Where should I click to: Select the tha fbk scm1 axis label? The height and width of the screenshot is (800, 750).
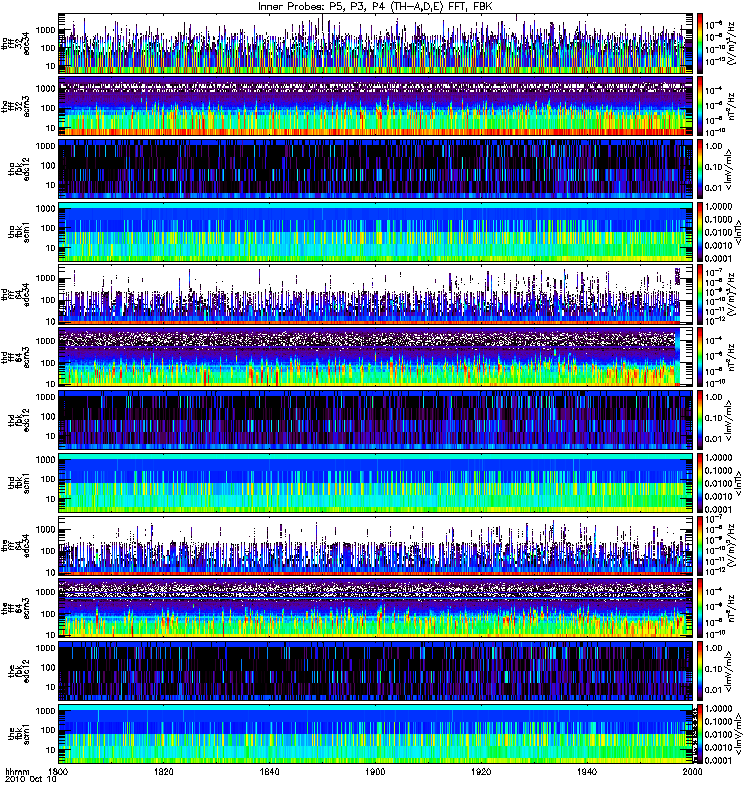(x=19, y=232)
